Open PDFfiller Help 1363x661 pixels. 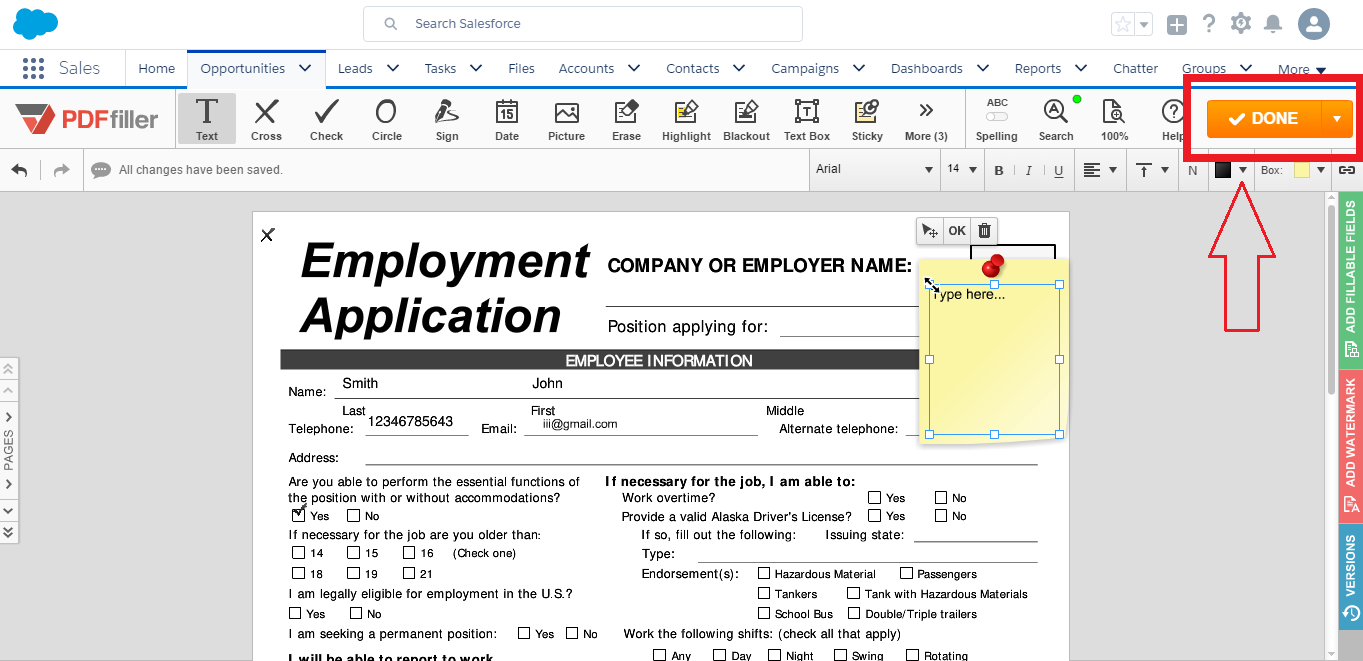tap(1171, 118)
